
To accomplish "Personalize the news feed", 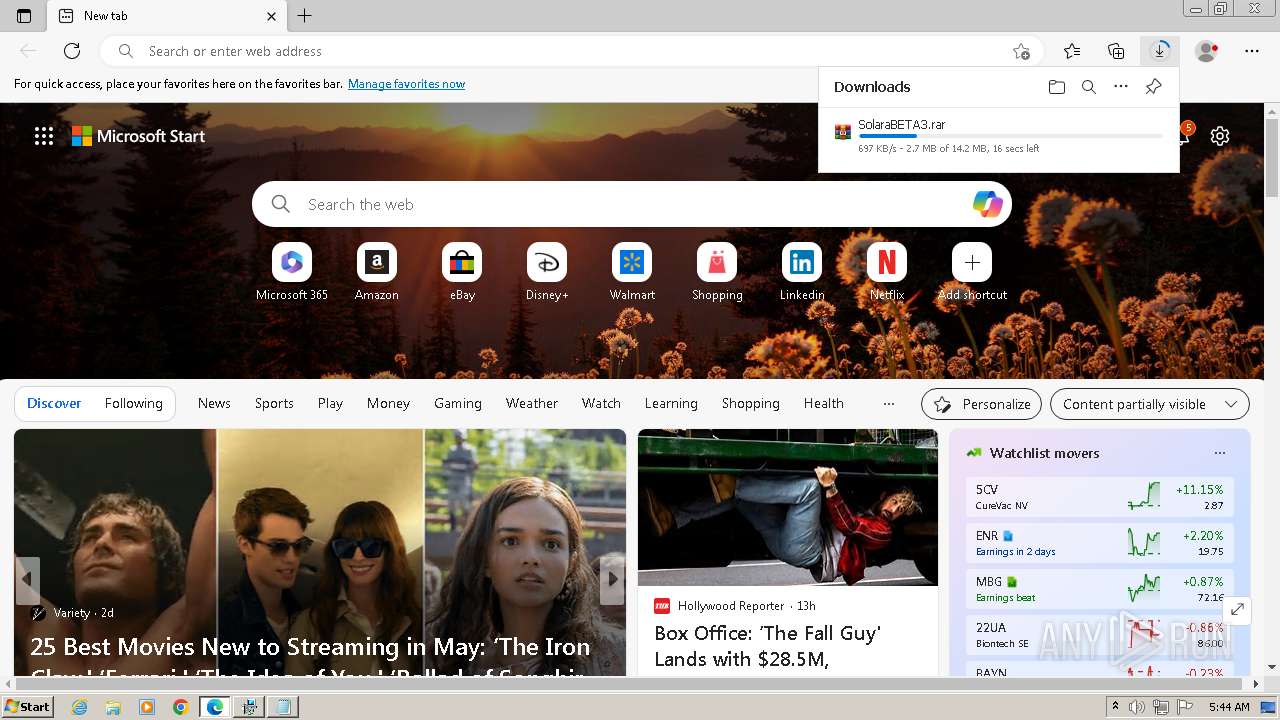I will point(981,404).
